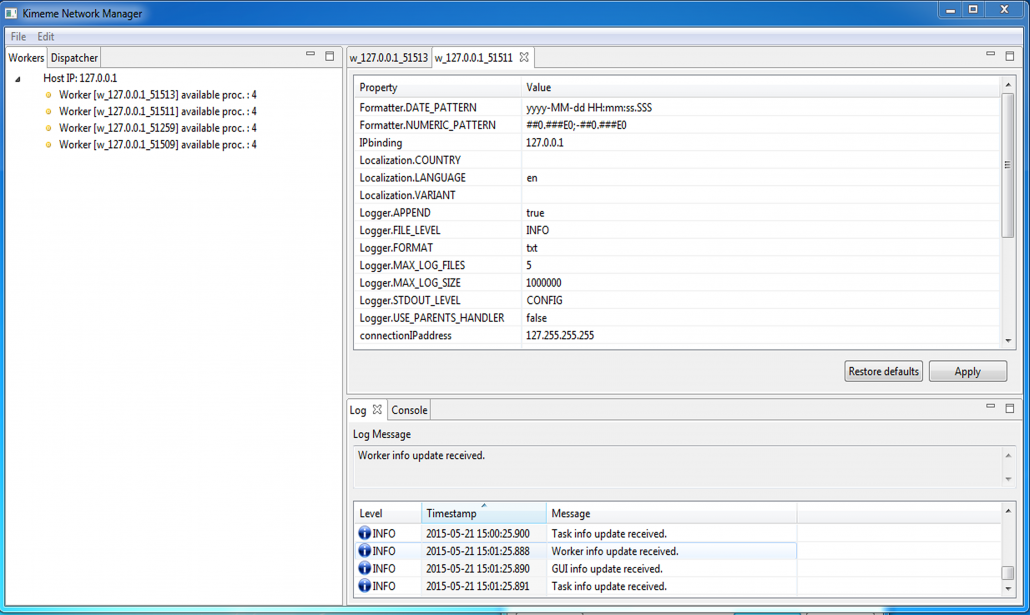Click the connectionIPaddress value 127.255.255.255
Screen dimensions: 1030x615
[x=560, y=336]
